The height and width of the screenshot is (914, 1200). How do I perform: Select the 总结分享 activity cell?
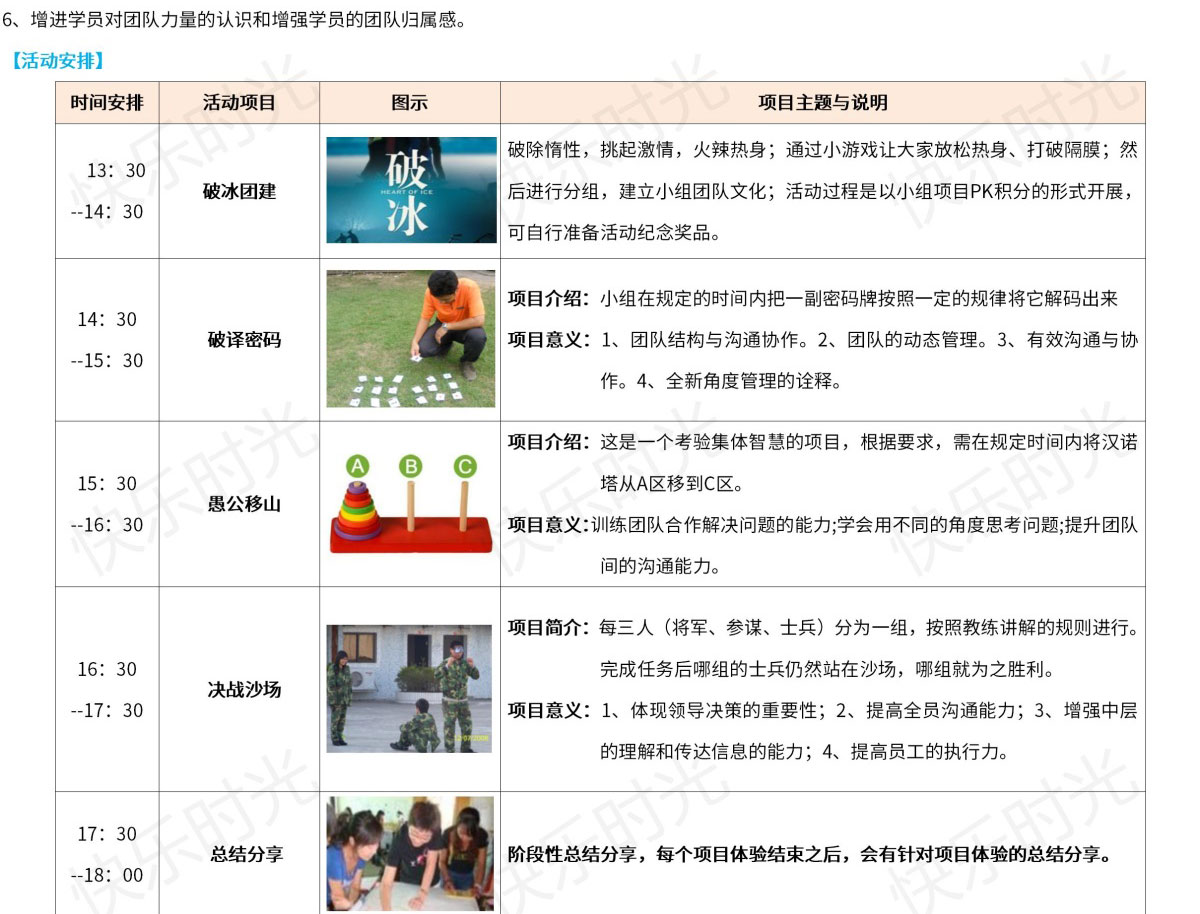point(239,853)
